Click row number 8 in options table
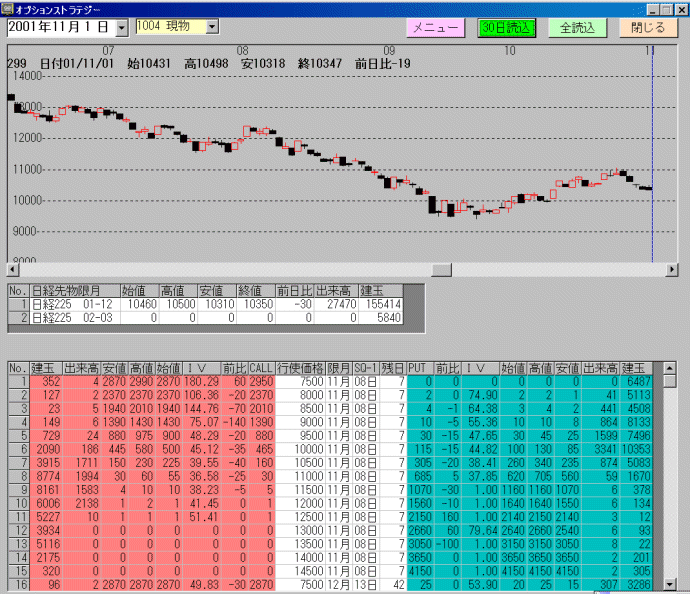 point(19,477)
